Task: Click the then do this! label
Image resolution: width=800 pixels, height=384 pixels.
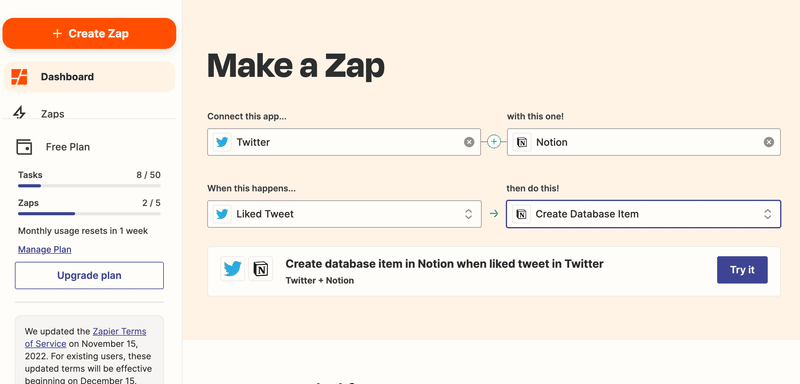Action: click(533, 189)
